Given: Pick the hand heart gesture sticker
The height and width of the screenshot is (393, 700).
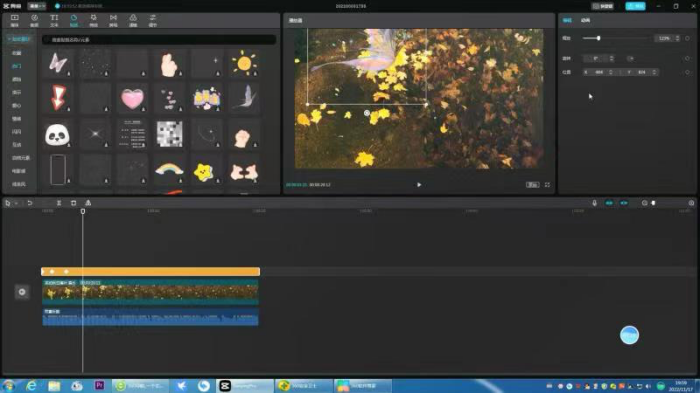Looking at the screenshot, I should click(244, 171).
